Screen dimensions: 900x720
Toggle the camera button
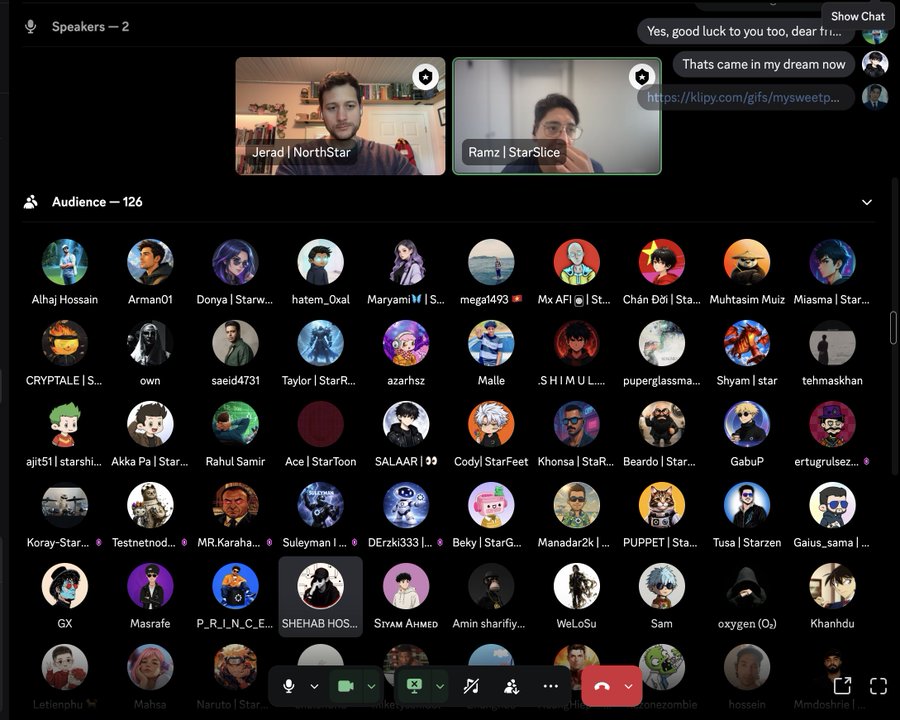click(346, 686)
